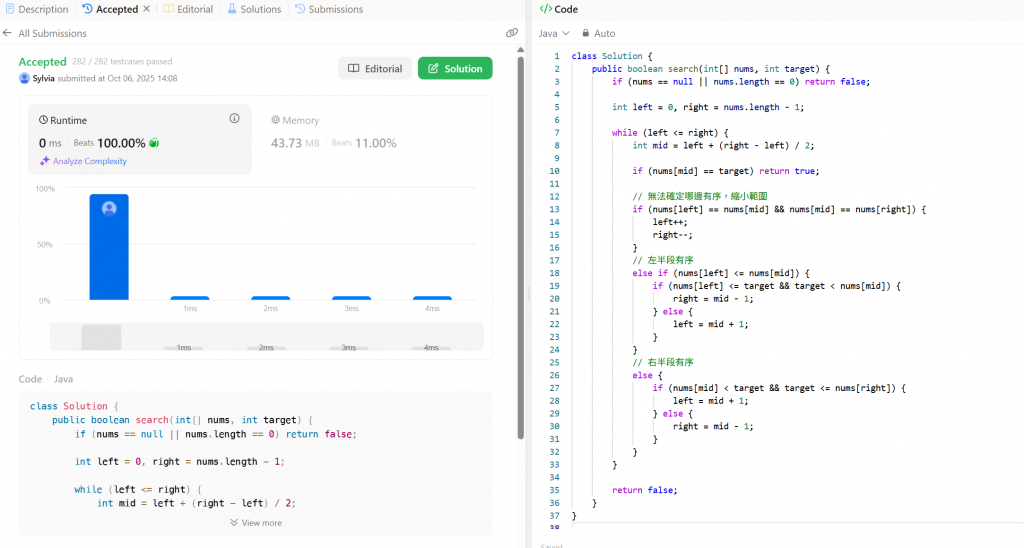Click 'class Solution {' on editor line 1

tap(612, 56)
